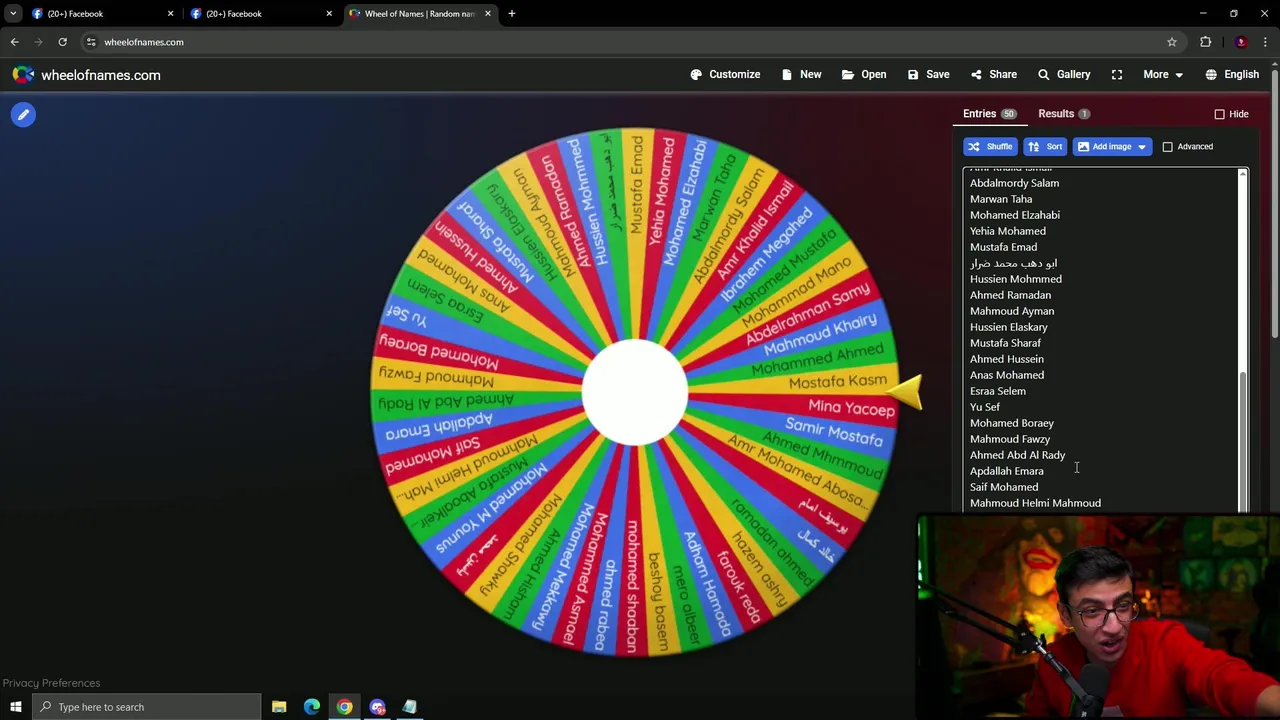1280x720 pixels.
Task: Click the address bar URL
Action: 144,42
